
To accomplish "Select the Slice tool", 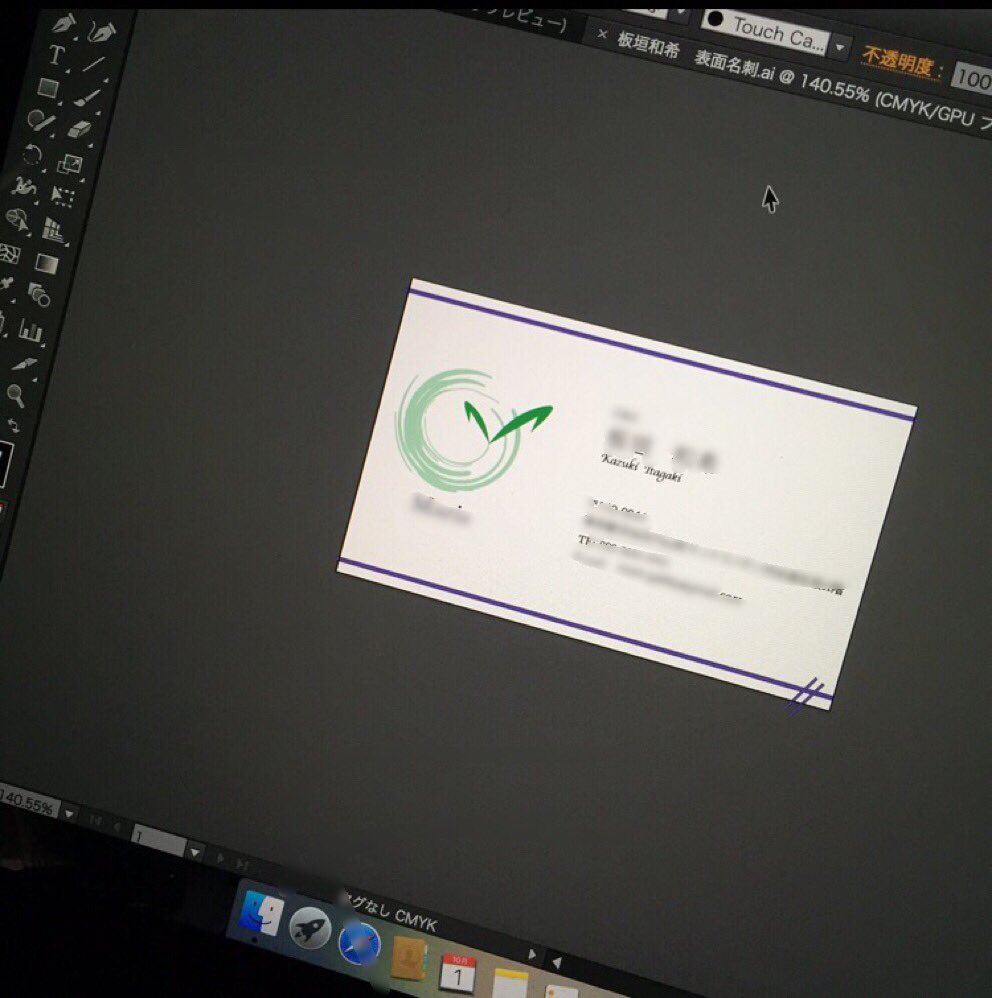I will 24,365.
